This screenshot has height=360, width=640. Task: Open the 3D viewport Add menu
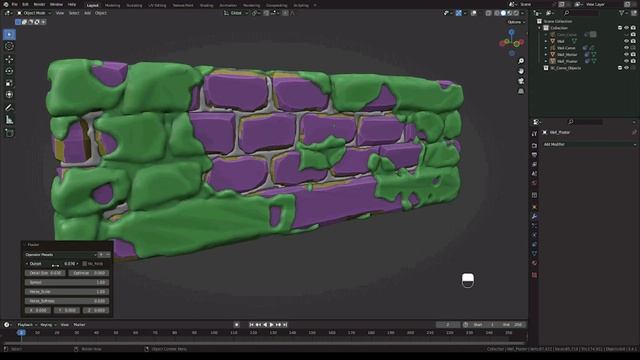point(87,13)
